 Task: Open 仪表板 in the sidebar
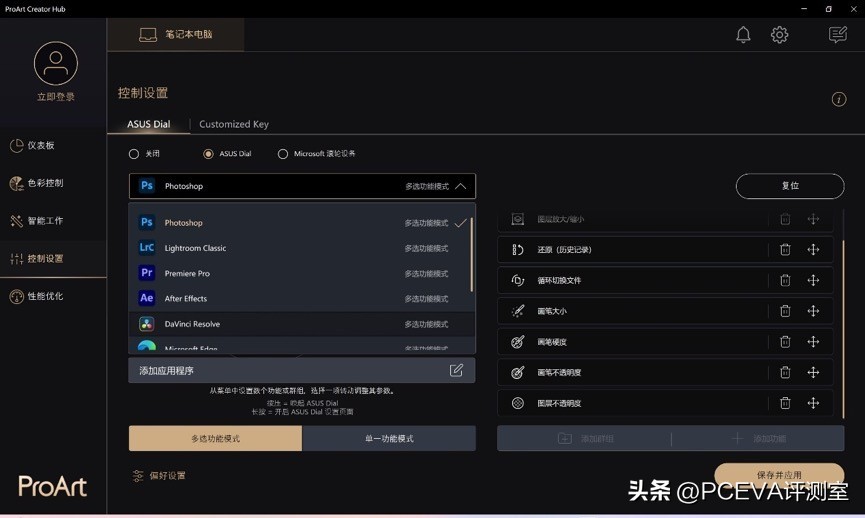click(x=53, y=145)
